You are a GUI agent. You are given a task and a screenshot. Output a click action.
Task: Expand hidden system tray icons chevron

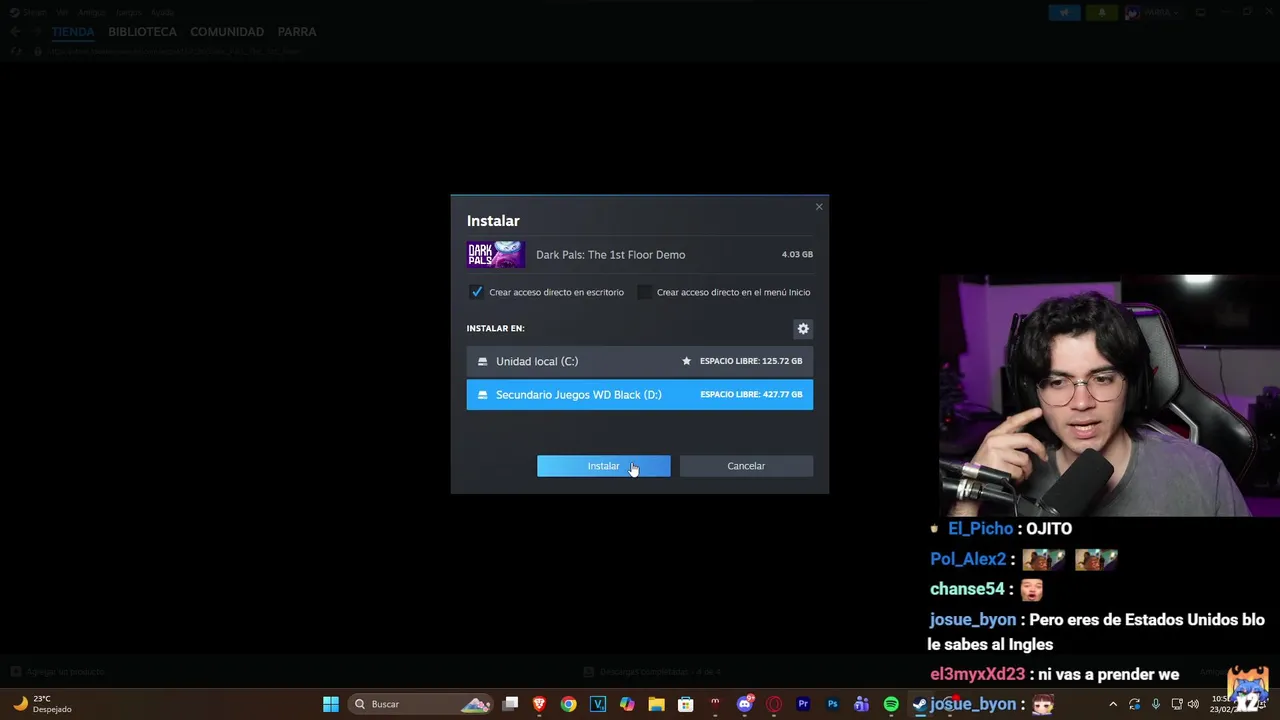(1113, 704)
